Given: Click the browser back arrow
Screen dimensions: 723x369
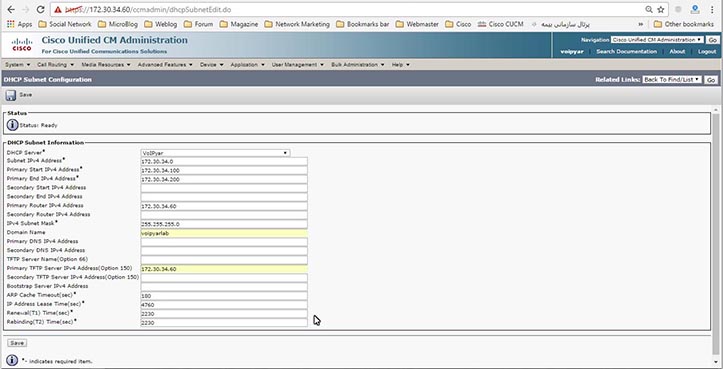Looking at the screenshot, I should [11, 10].
